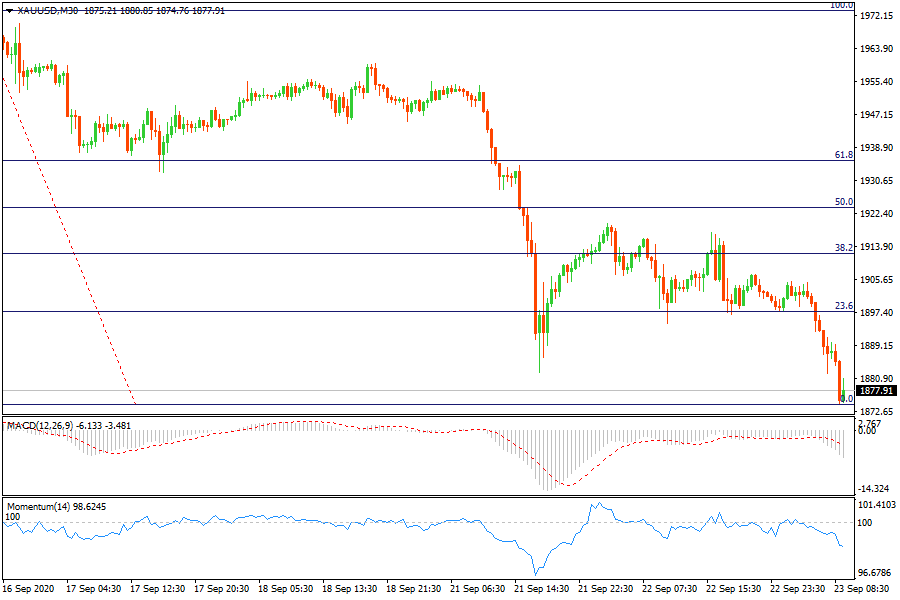This screenshot has height=600, width=900.
Task: Select the 61.8 Fibonacci level label
Action: pos(843,155)
